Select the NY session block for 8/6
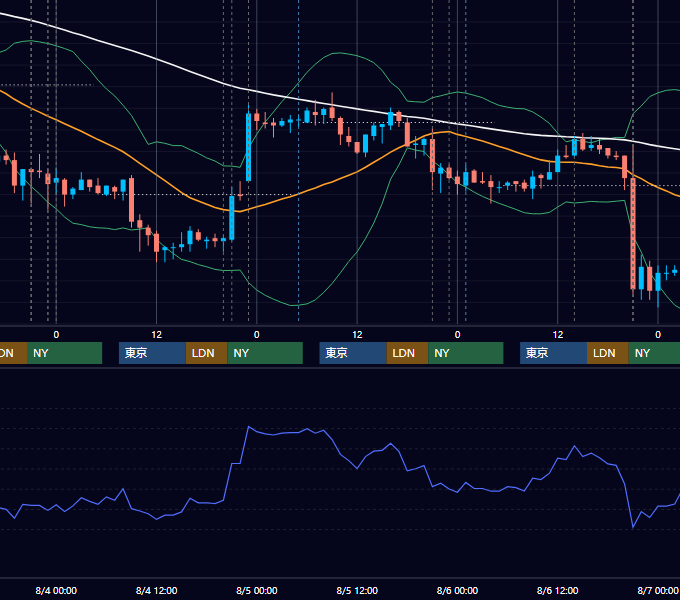 point(654,353)
